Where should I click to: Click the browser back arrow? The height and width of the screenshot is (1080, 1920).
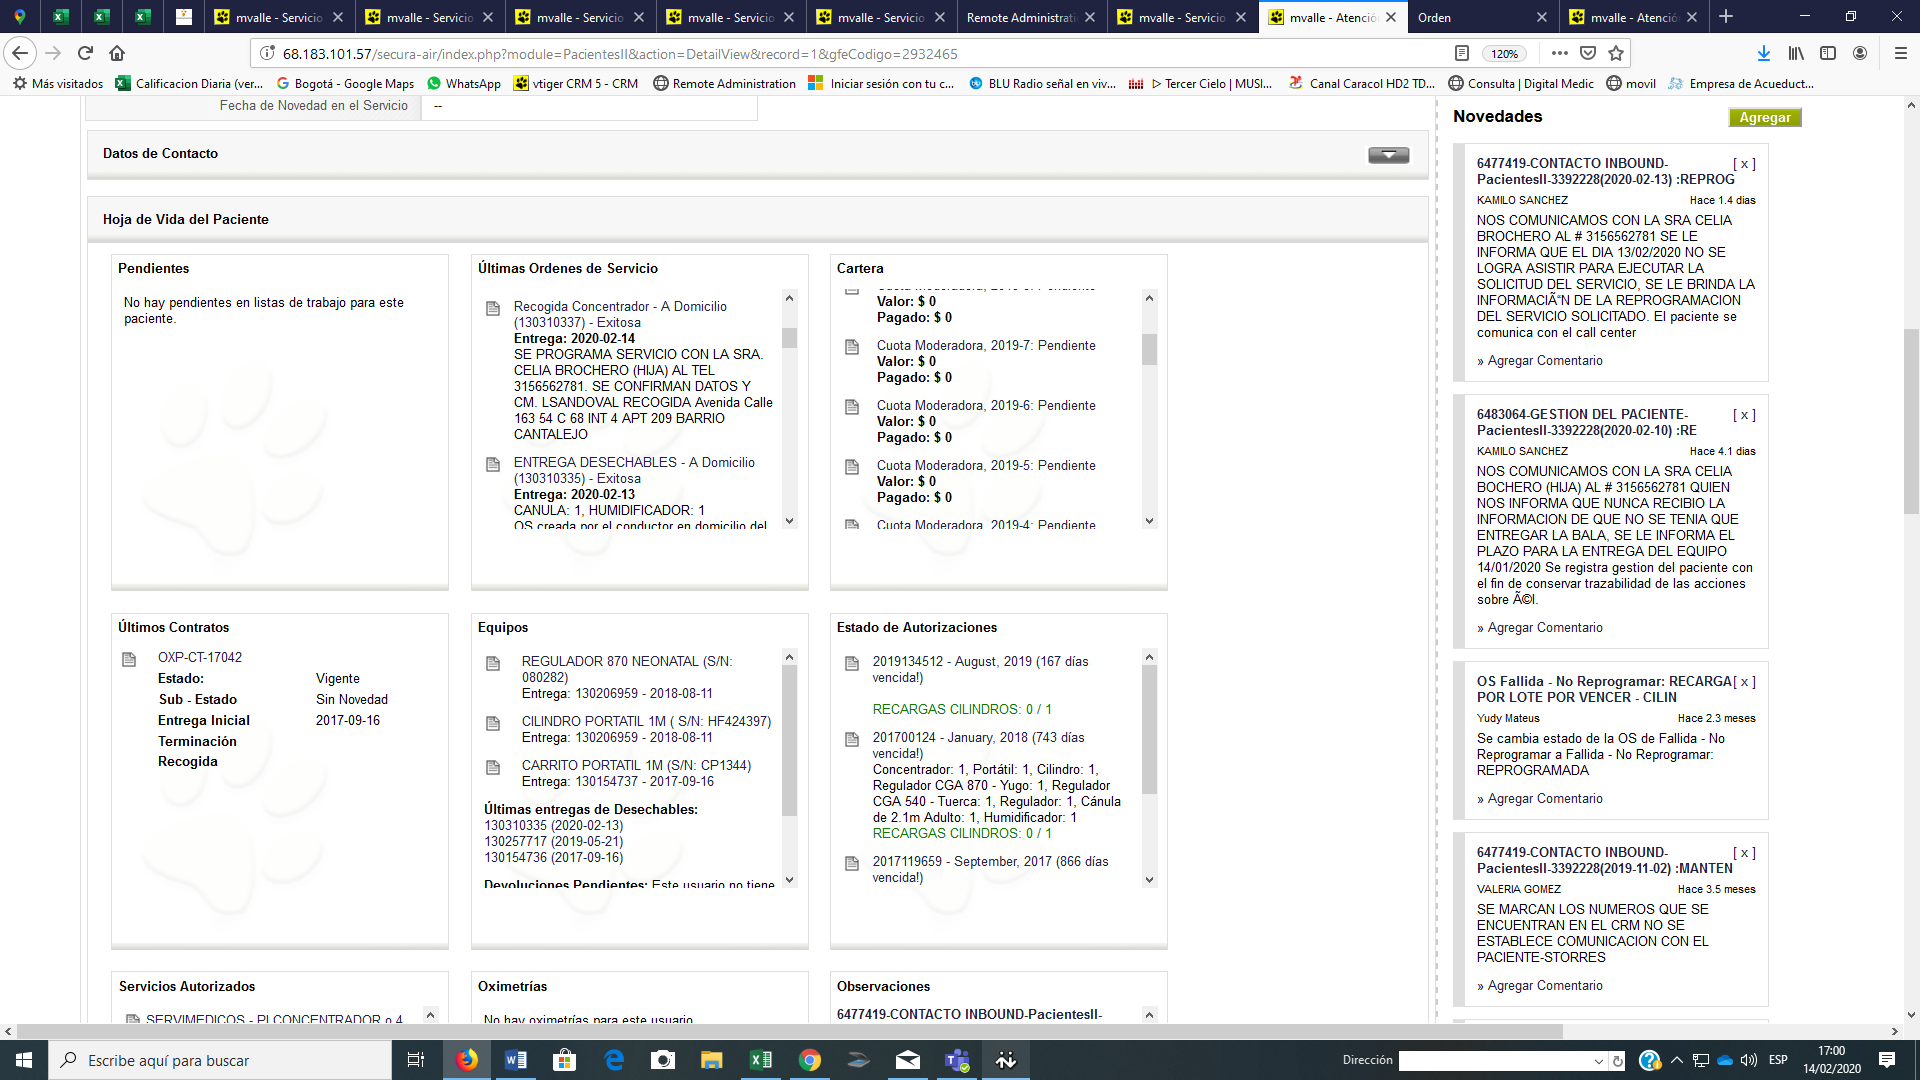coord(20,53)
